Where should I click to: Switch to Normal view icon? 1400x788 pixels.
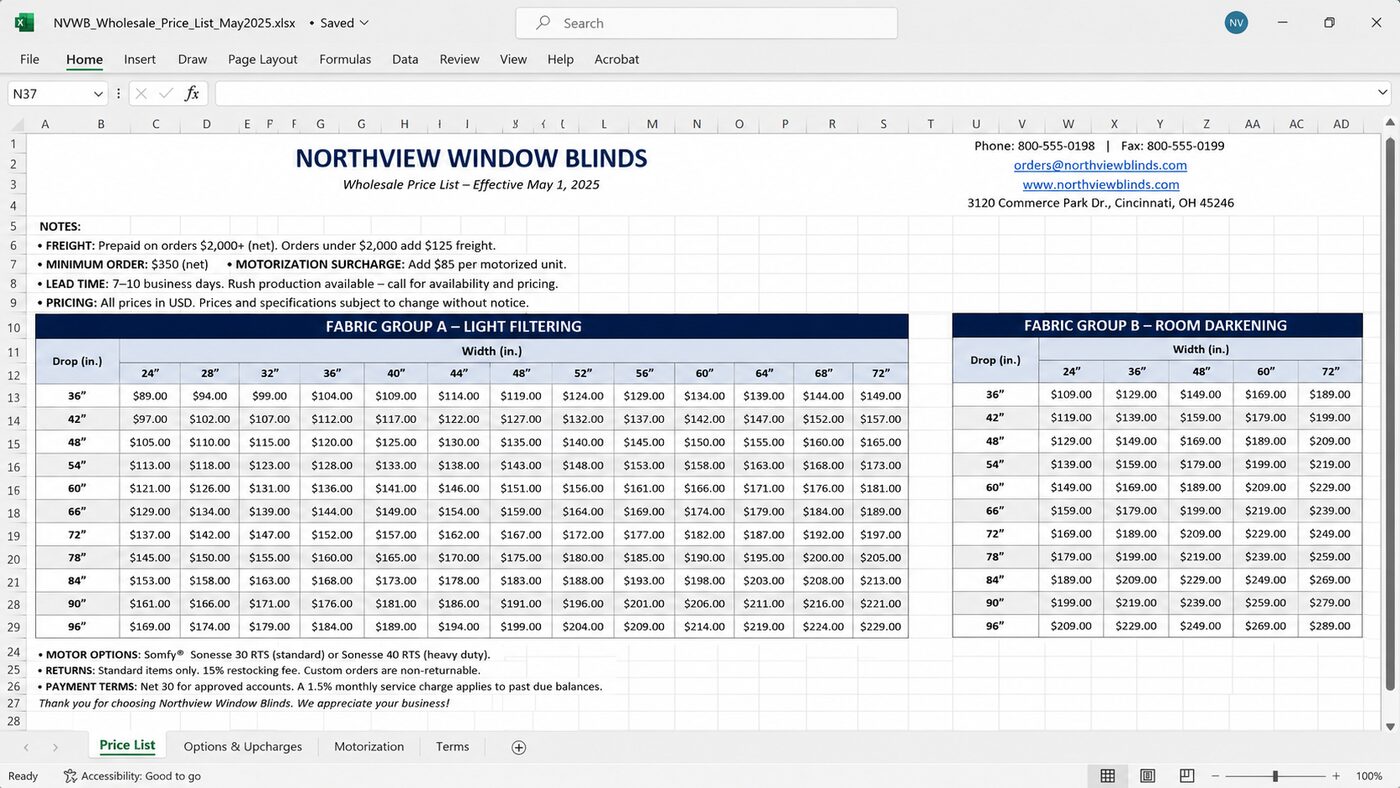[x=1107, y=776]
